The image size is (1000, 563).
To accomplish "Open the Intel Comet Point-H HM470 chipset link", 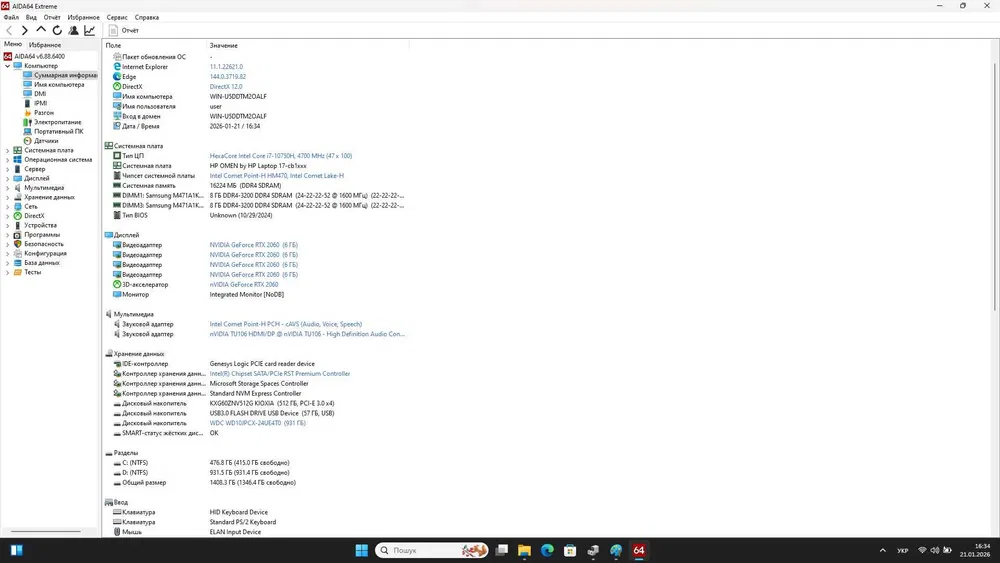I will pyautogui.click(x=277, y=175).
